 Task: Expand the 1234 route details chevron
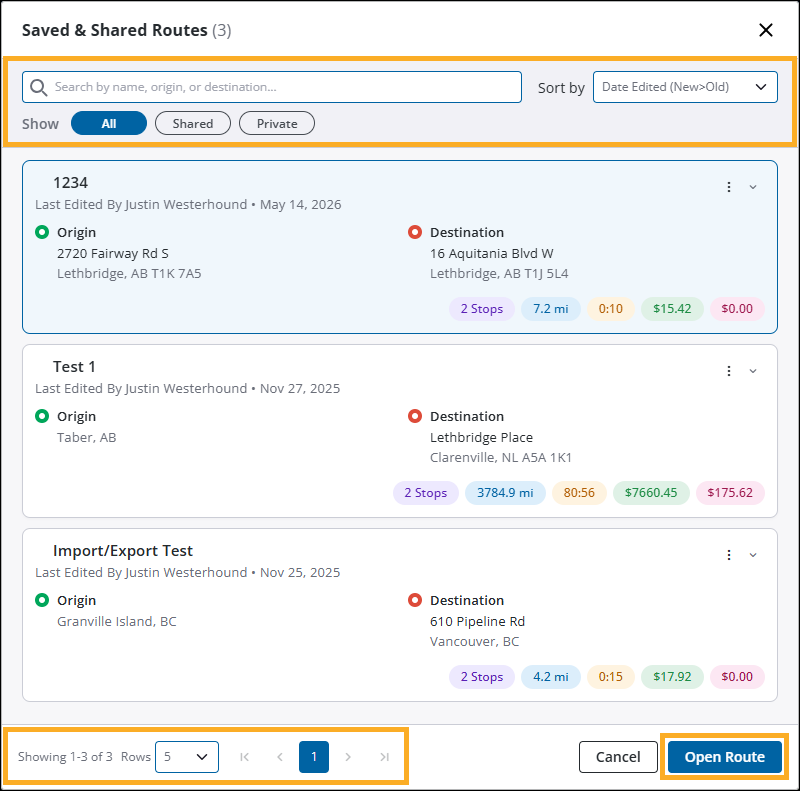point(753,187)
